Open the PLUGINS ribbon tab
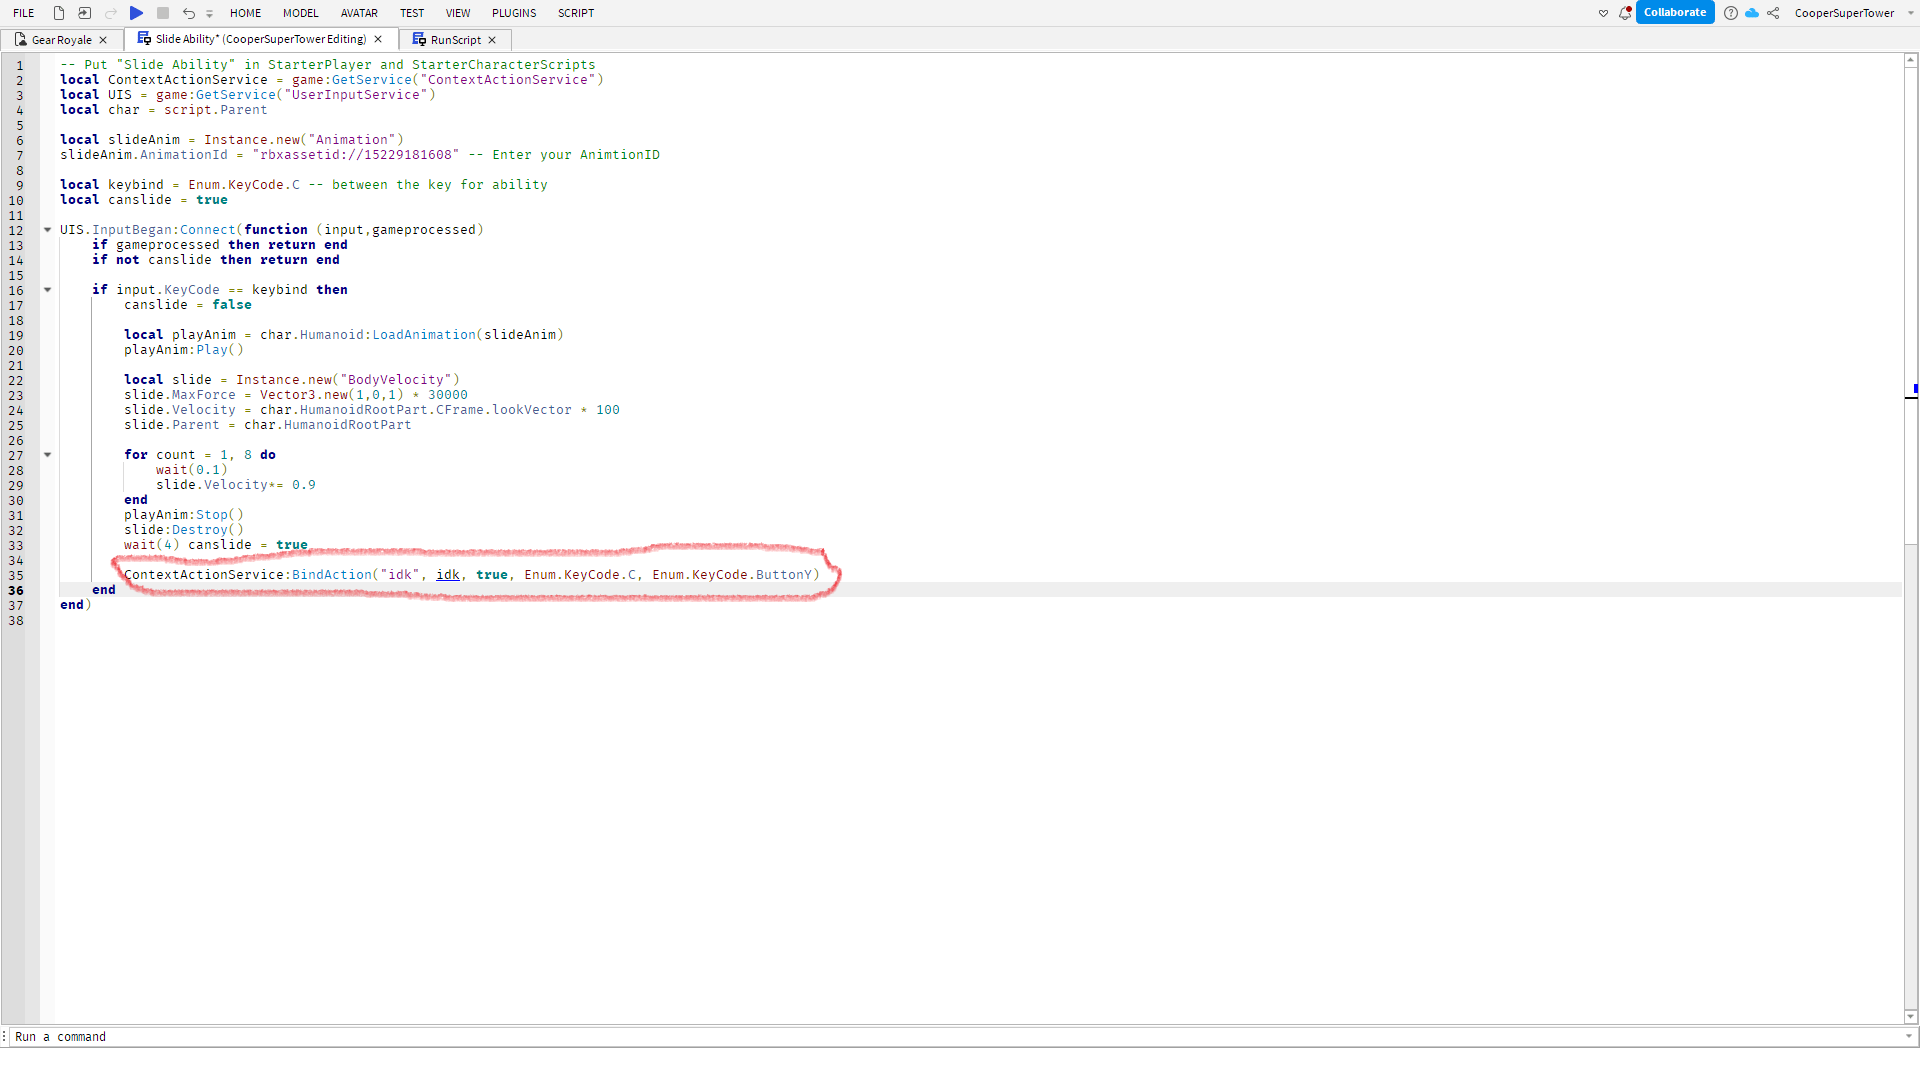 click(x=514, y=13)
